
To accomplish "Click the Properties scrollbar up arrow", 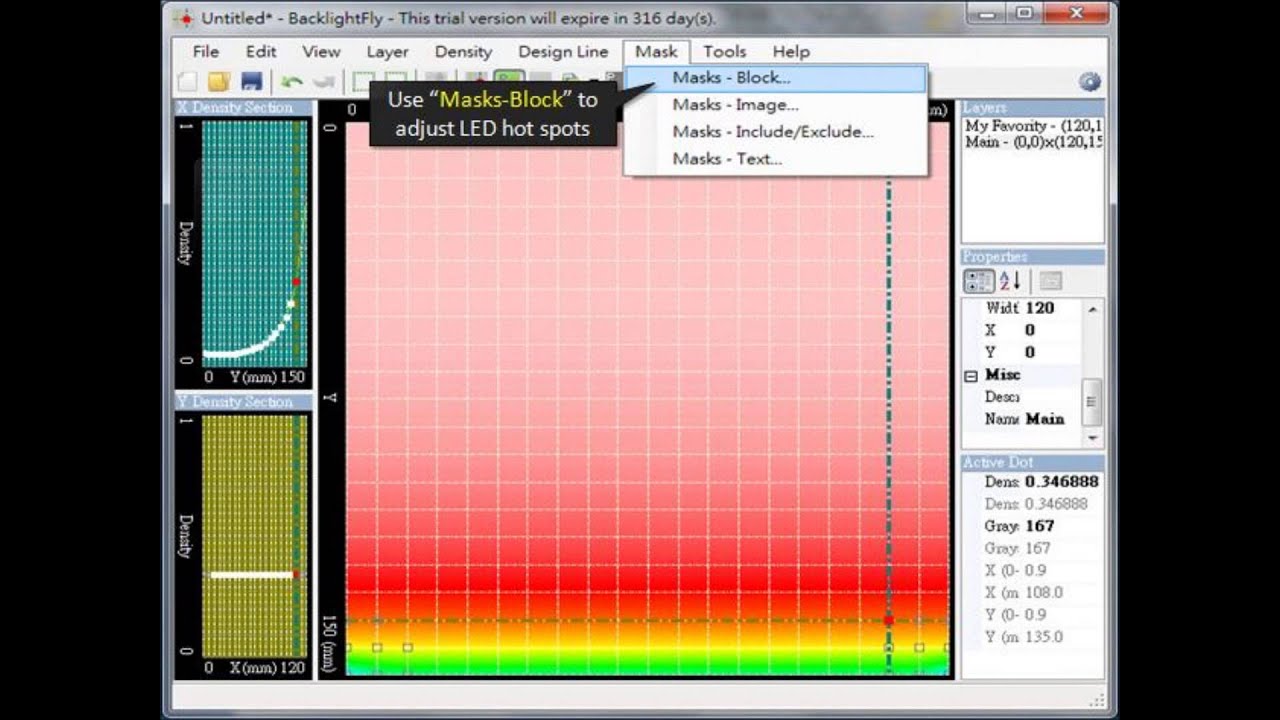I will (x=1093, y=309).
